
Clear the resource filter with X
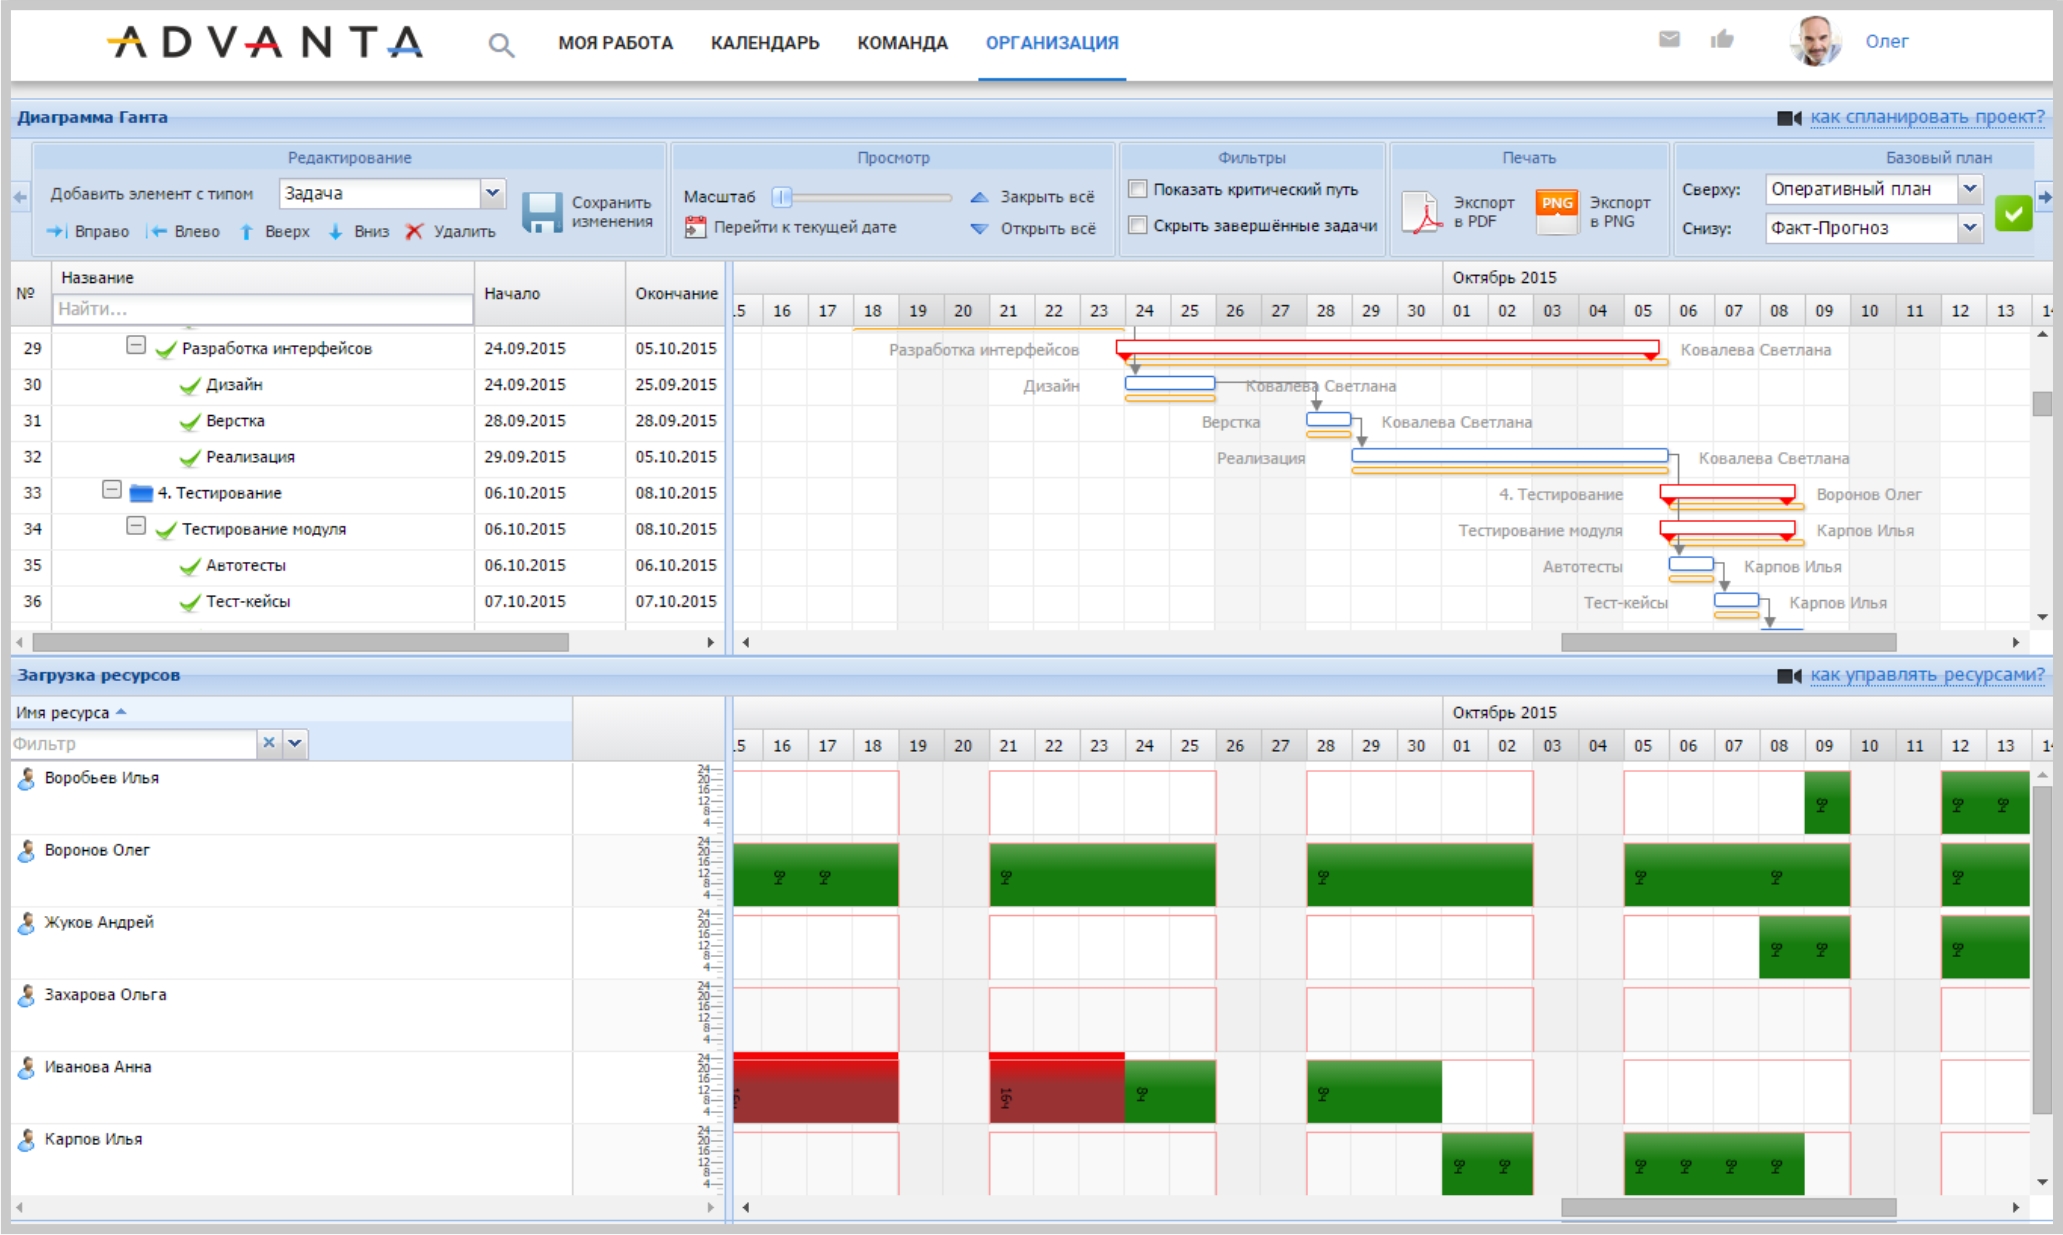pyautogui.click(x=268, y=743)
